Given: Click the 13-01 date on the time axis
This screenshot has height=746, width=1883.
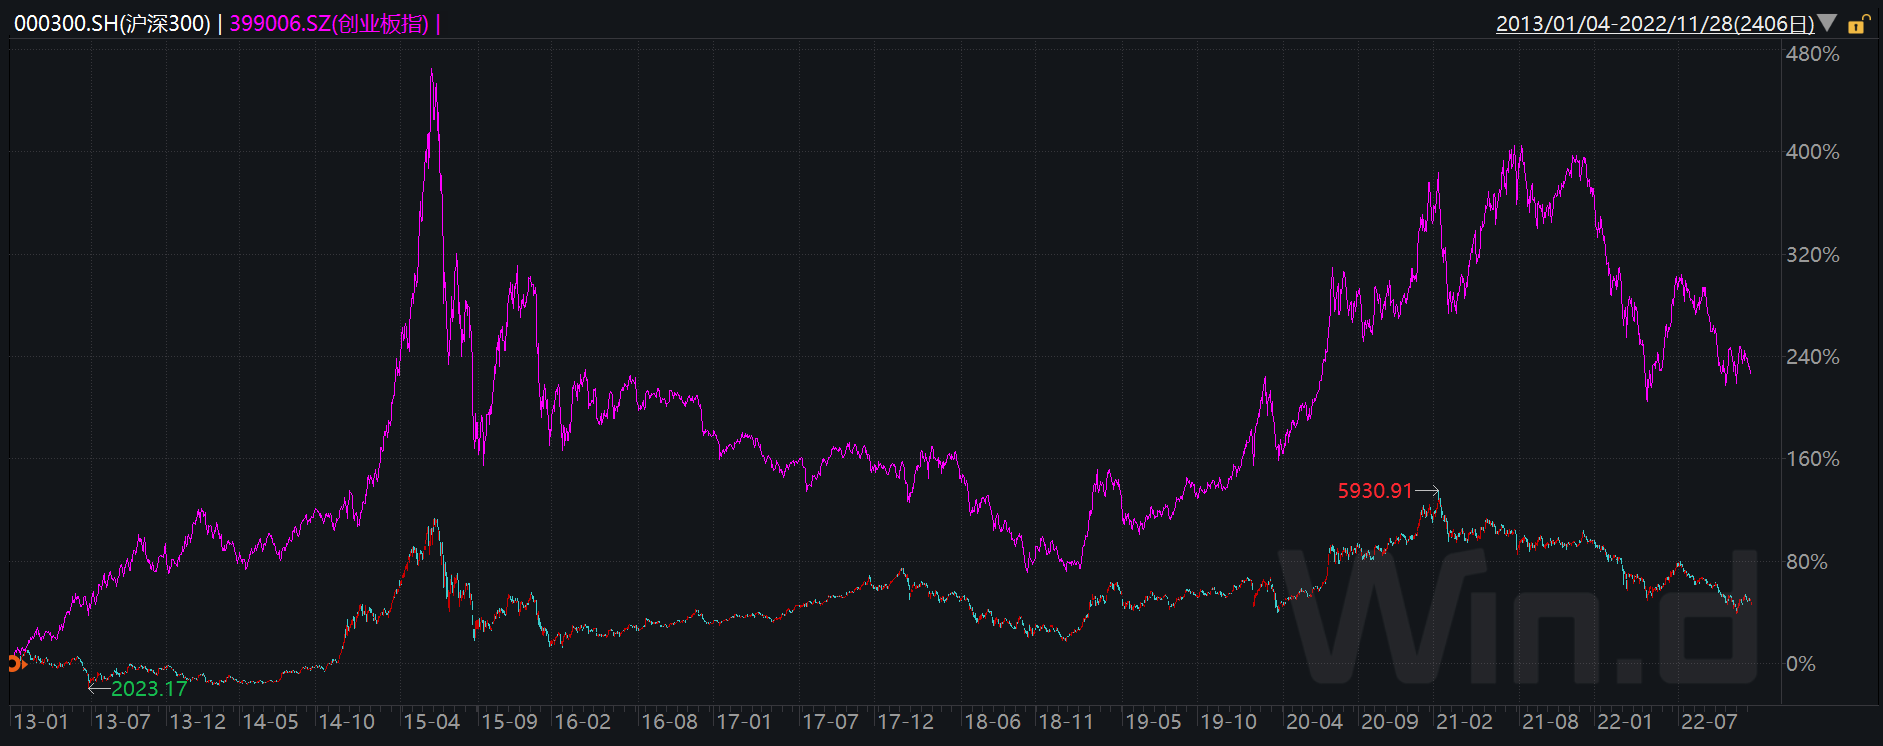Looking at the screenshot, I should [x=41, y=722].
